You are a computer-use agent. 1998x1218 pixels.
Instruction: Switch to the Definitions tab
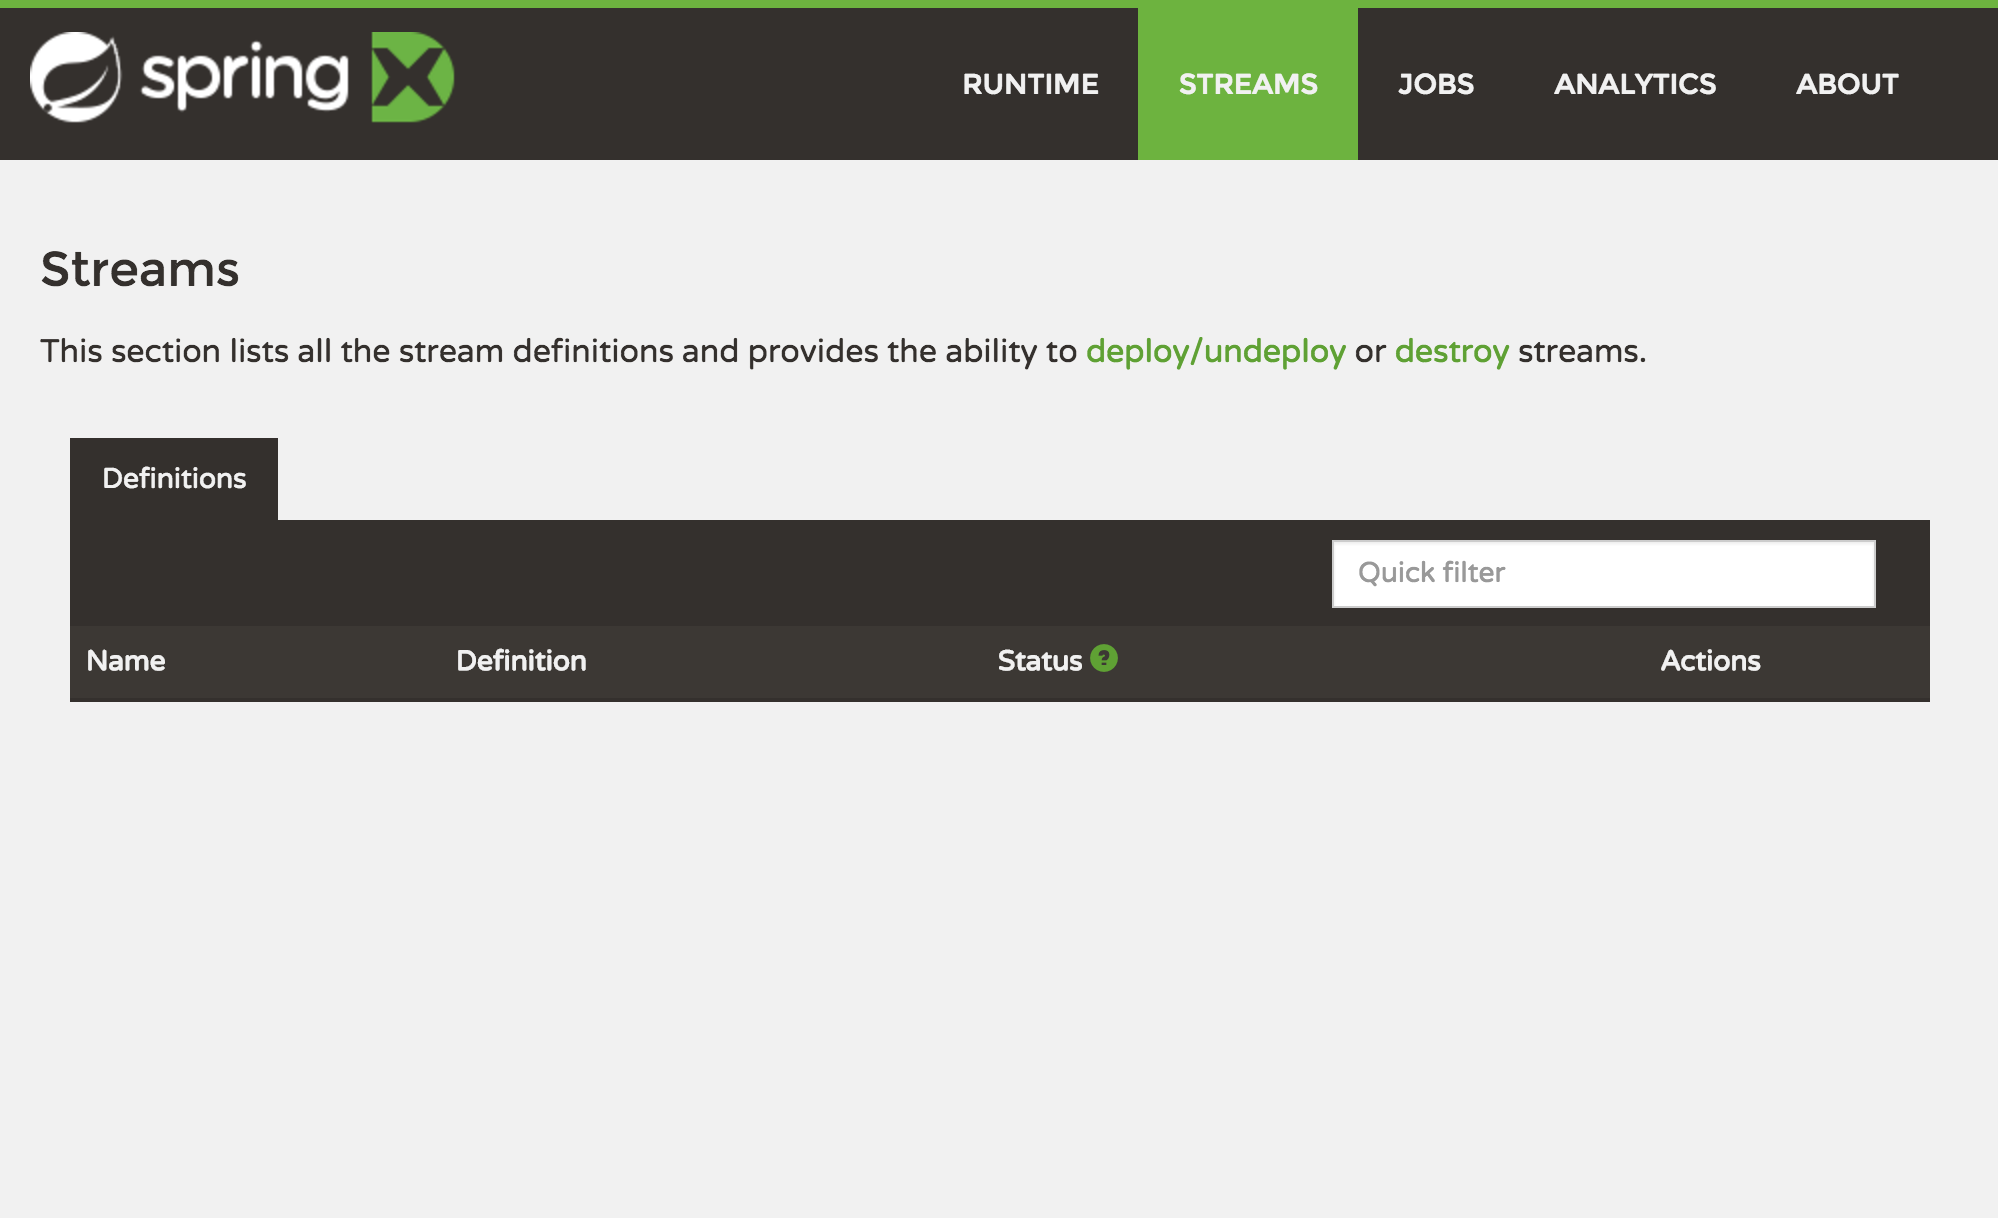pyautogui.click(x=174, y=479)
